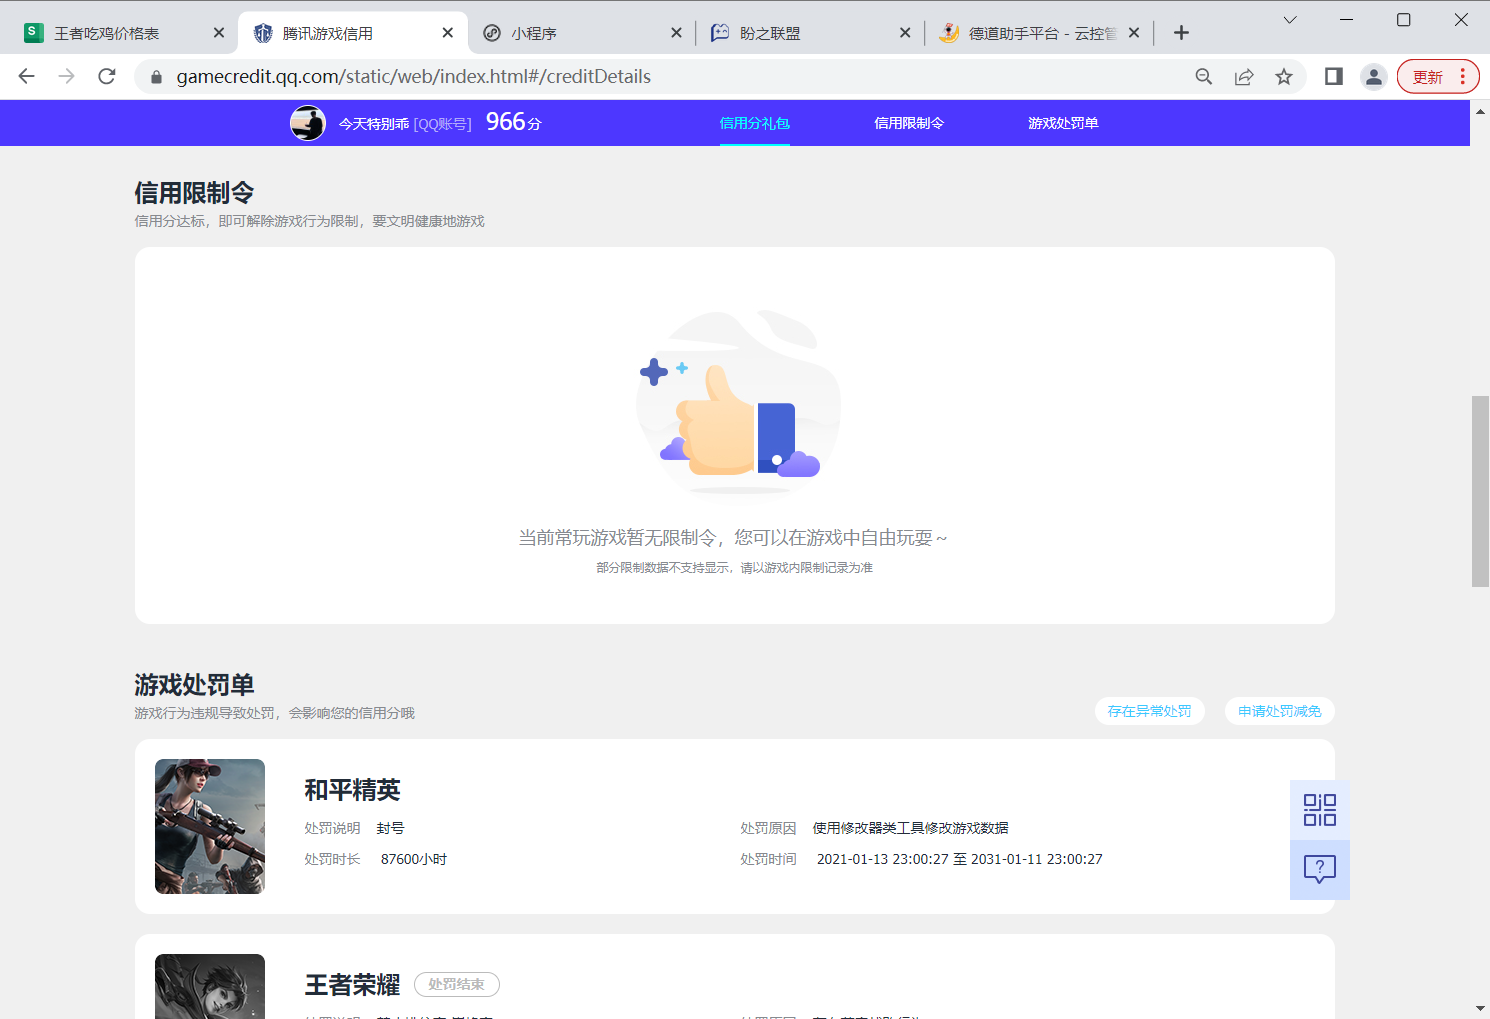Click the penalty time range text
The height and width of the screenshot is (1019, 1490).
click(960, 859)
